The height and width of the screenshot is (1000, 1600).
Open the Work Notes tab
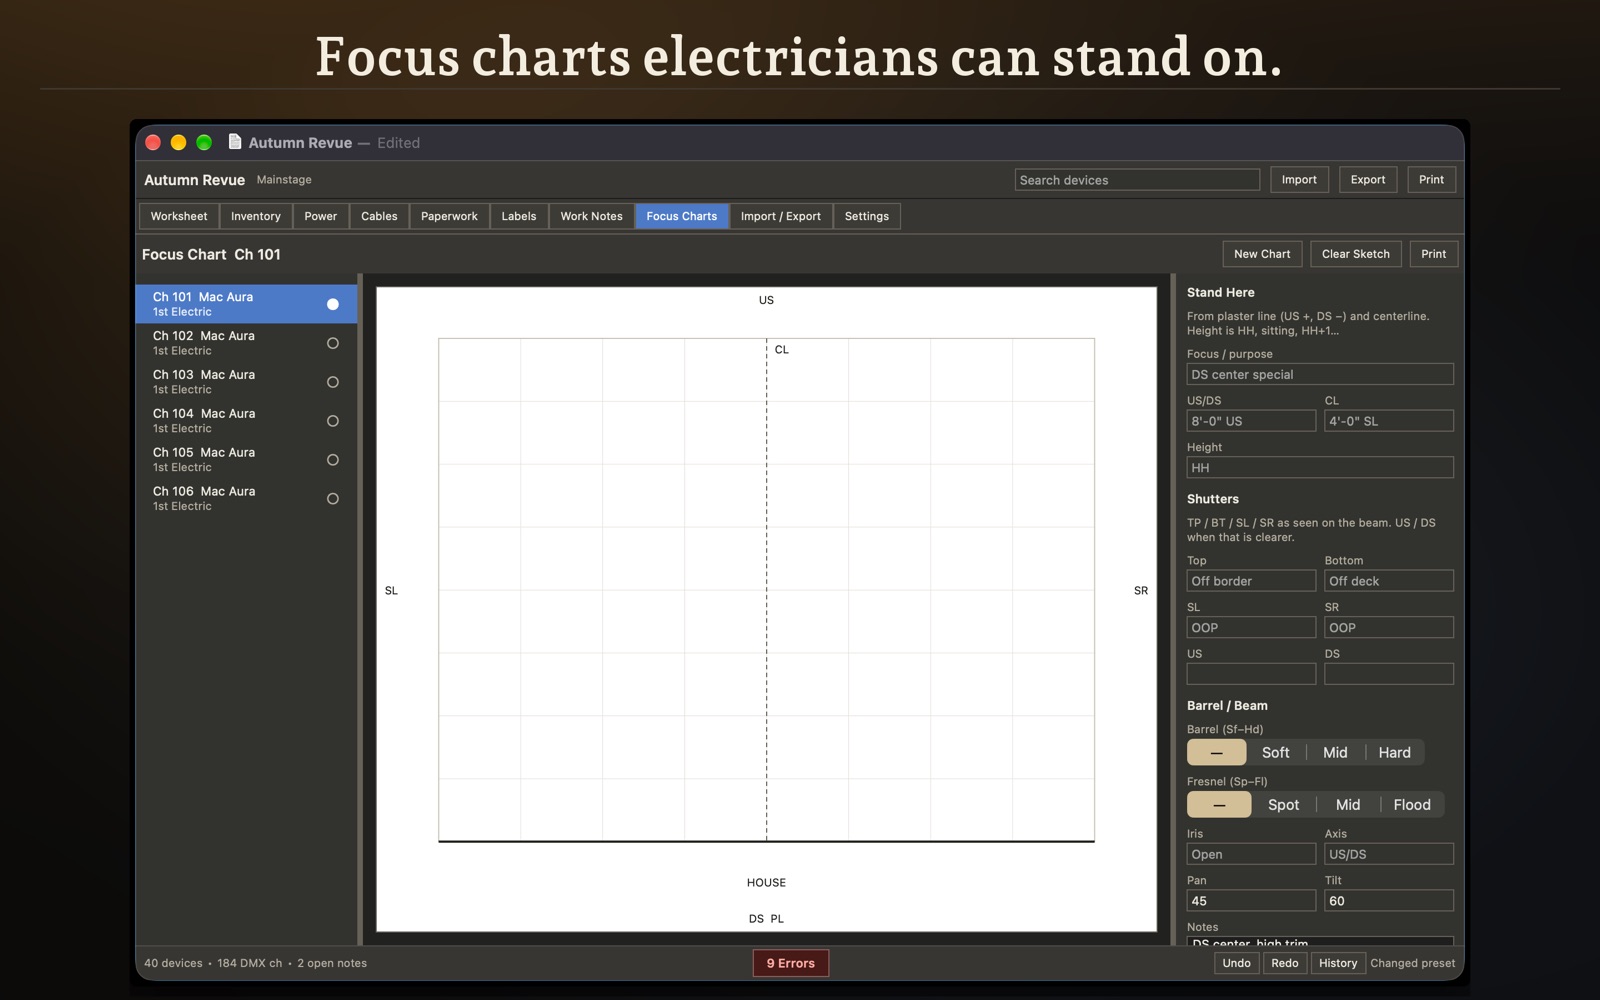pos(592,216)
